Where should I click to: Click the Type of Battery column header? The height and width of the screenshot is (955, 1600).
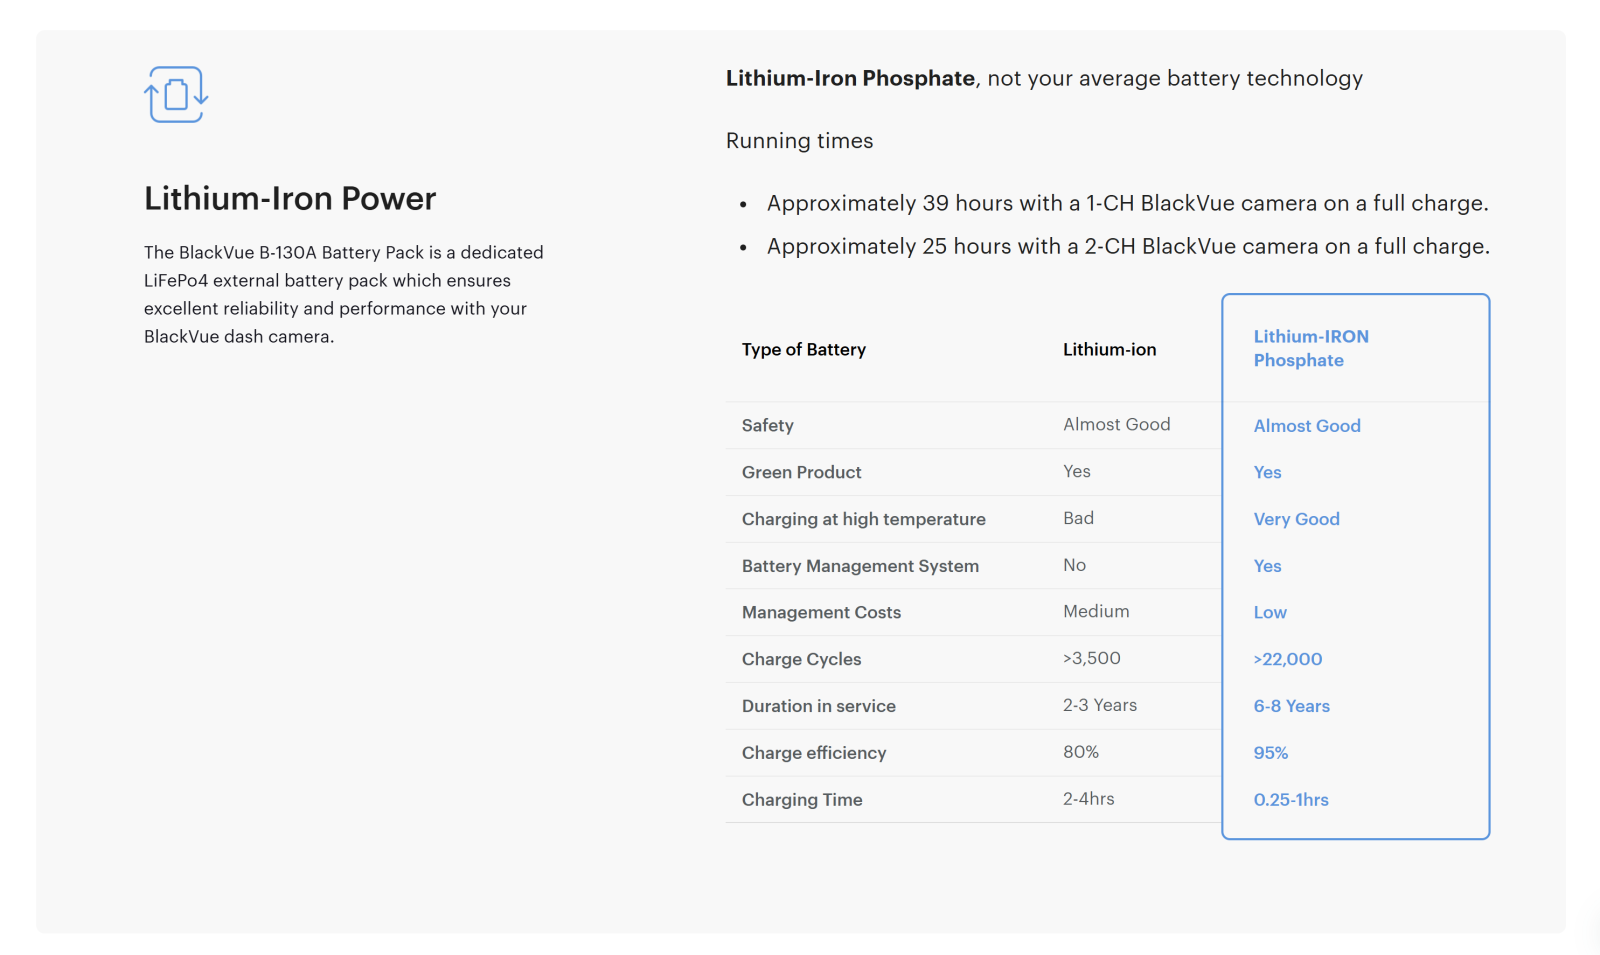[x=804, y=350]
